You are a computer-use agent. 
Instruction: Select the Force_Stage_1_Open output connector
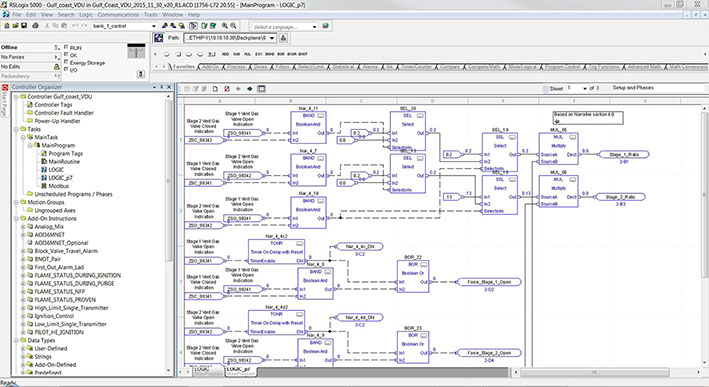(488, 282)
